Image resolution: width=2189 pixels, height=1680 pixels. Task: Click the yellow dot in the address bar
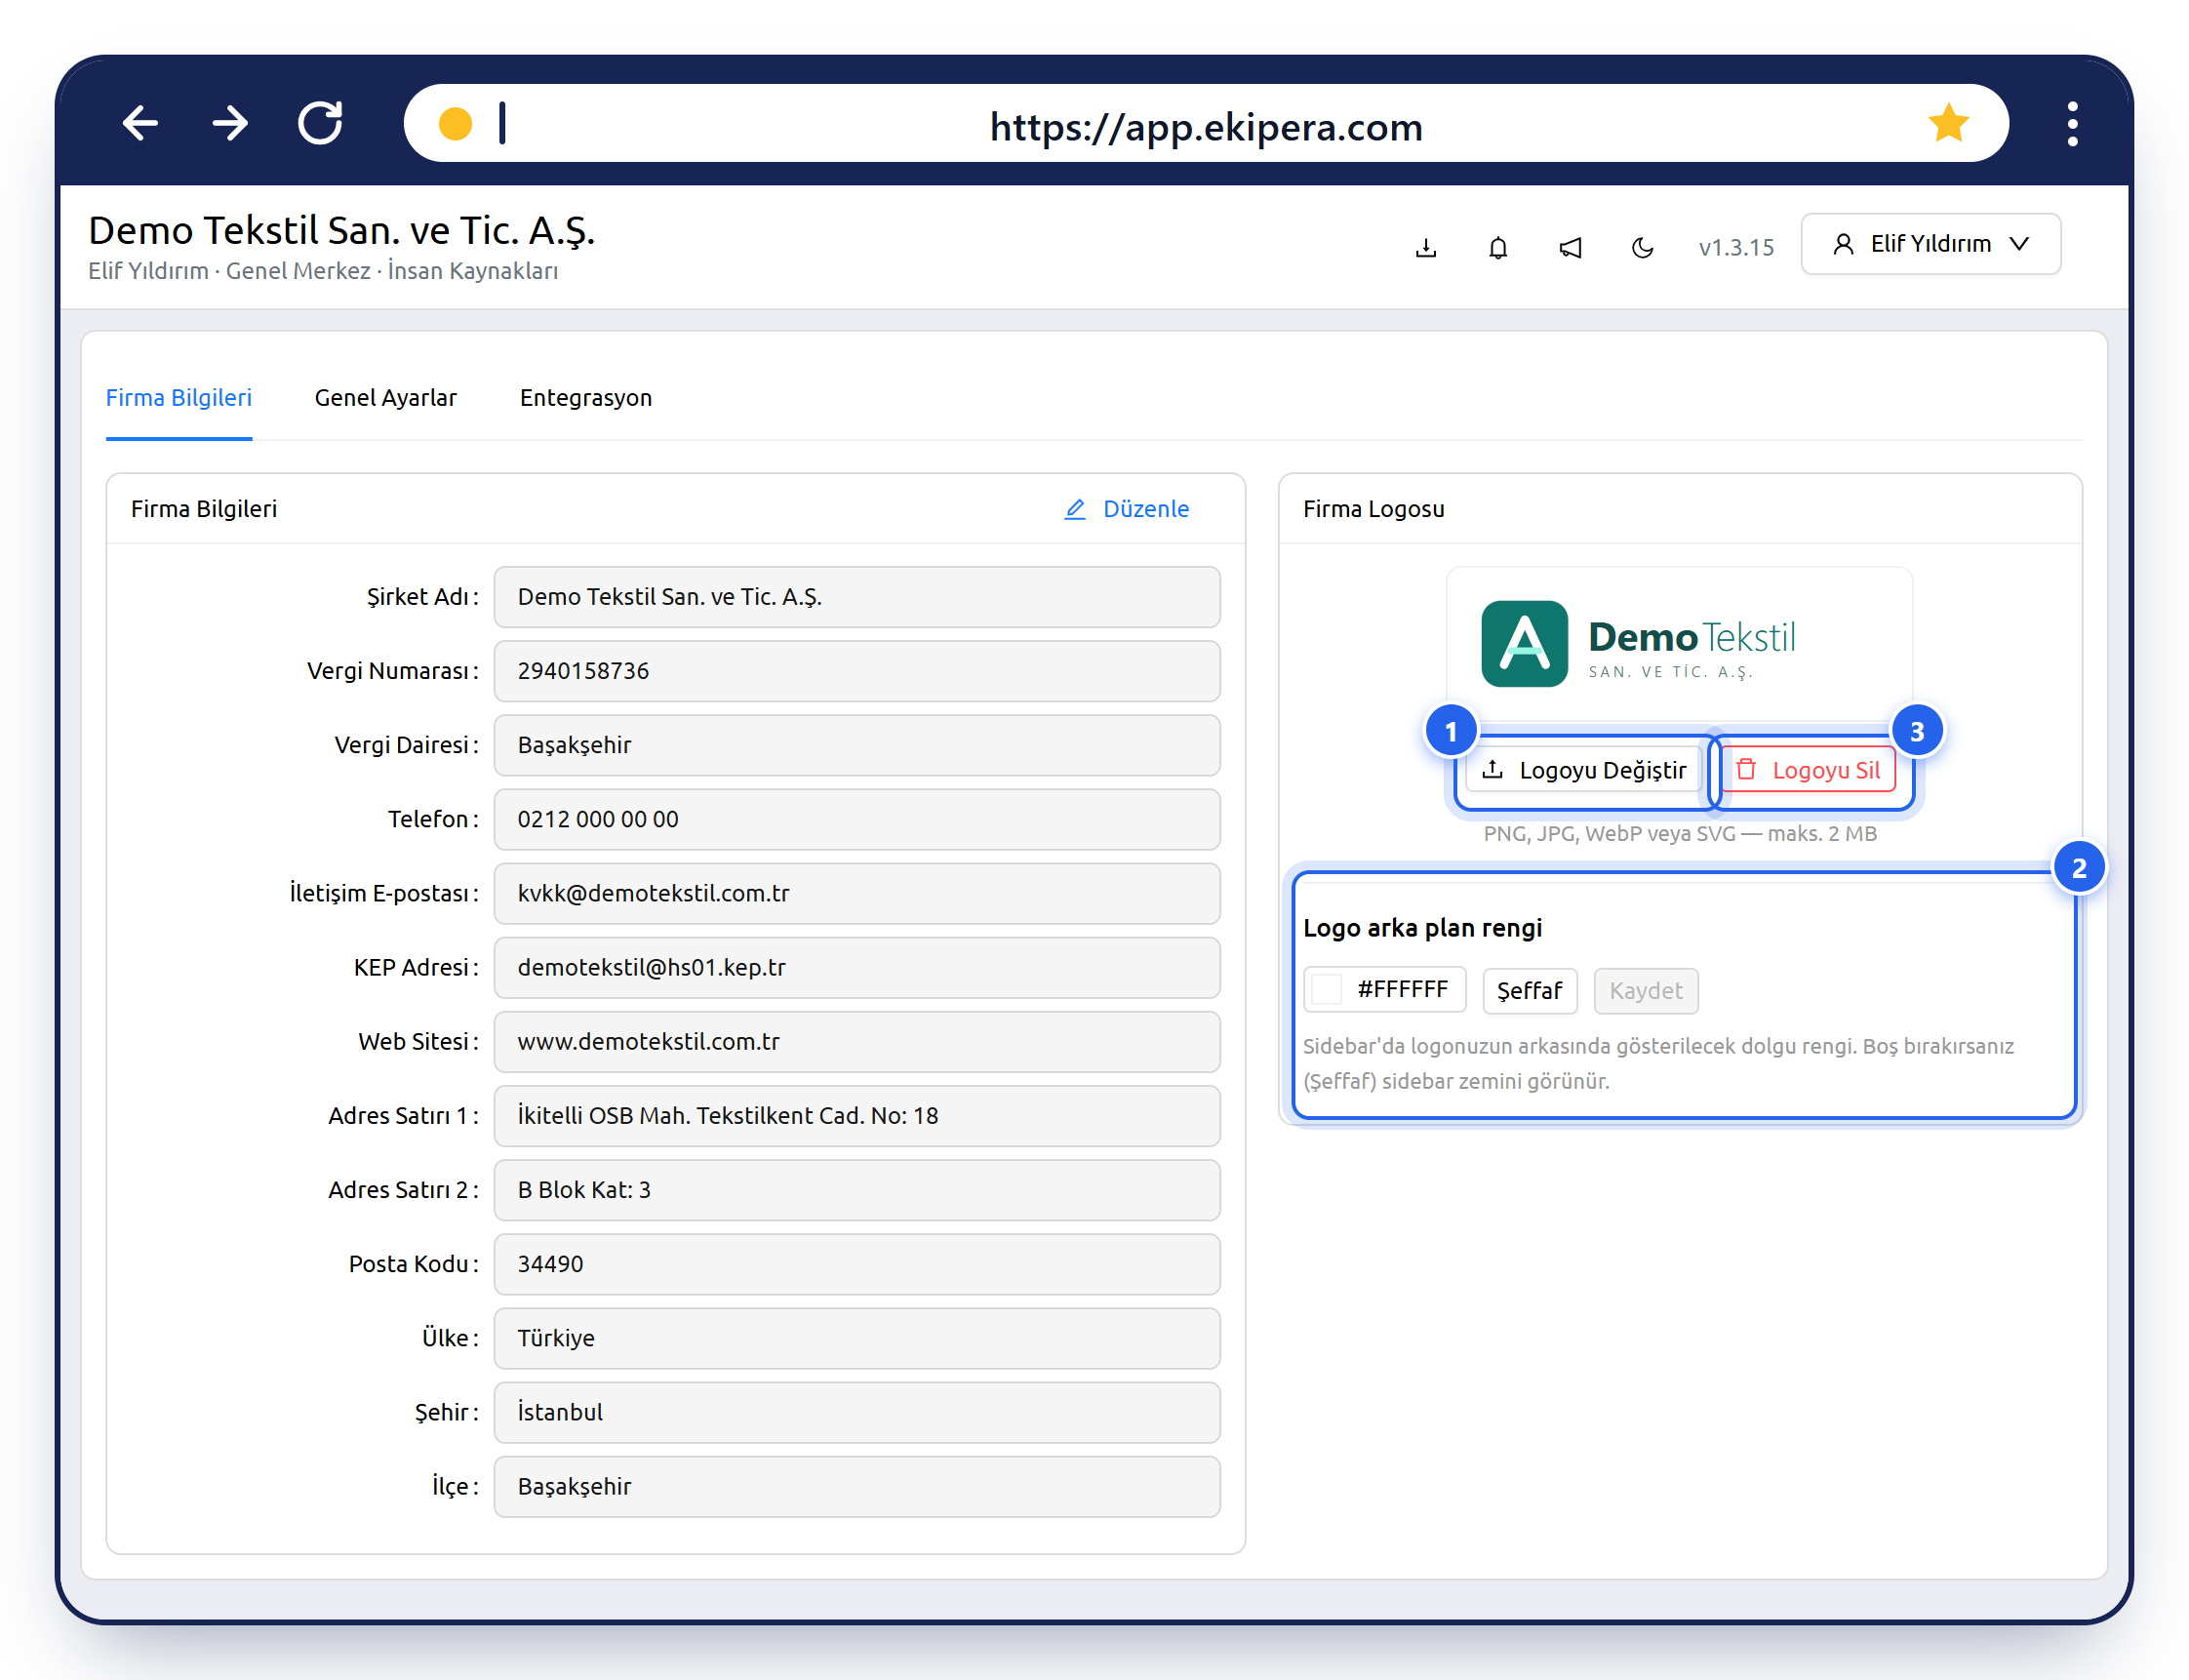pos(455,124)
